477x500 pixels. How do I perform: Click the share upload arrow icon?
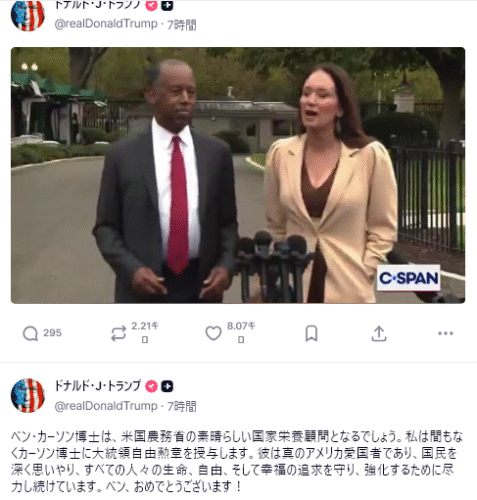pos(379,334)
